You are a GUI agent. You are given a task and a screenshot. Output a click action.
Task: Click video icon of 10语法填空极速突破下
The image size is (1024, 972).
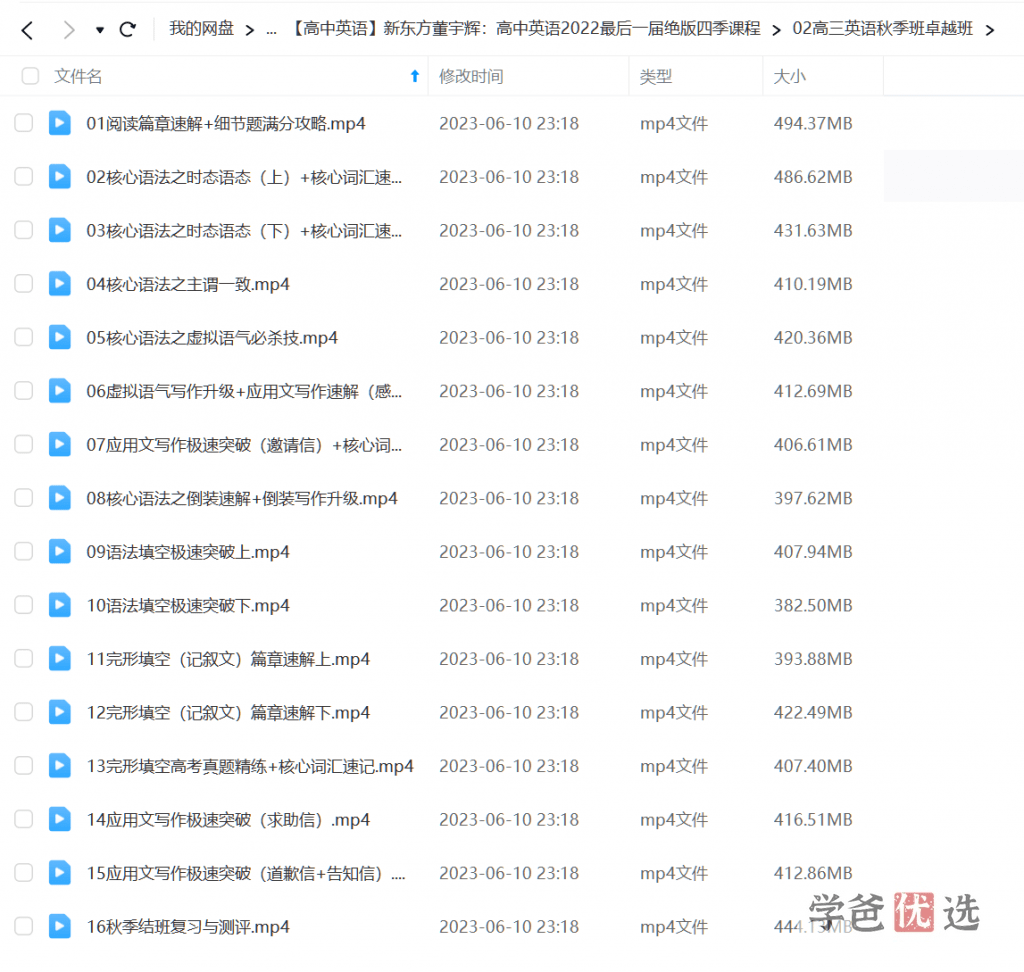click(59, 605)
